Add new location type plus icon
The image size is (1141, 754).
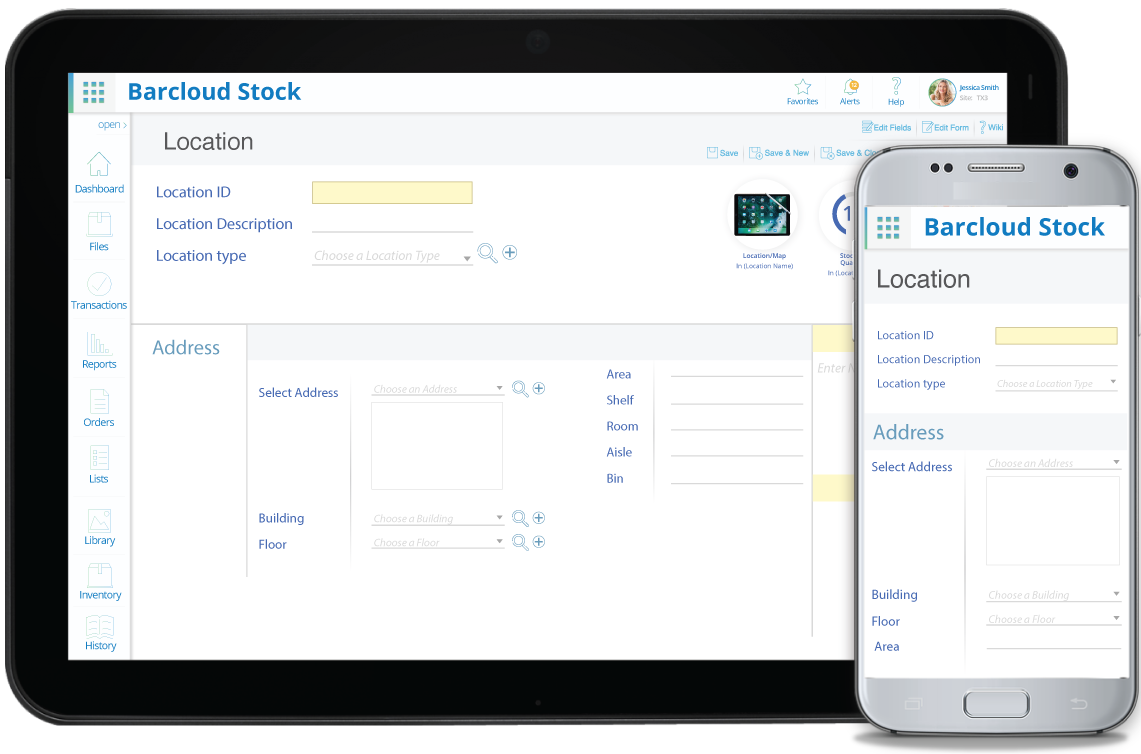point(510,253)
